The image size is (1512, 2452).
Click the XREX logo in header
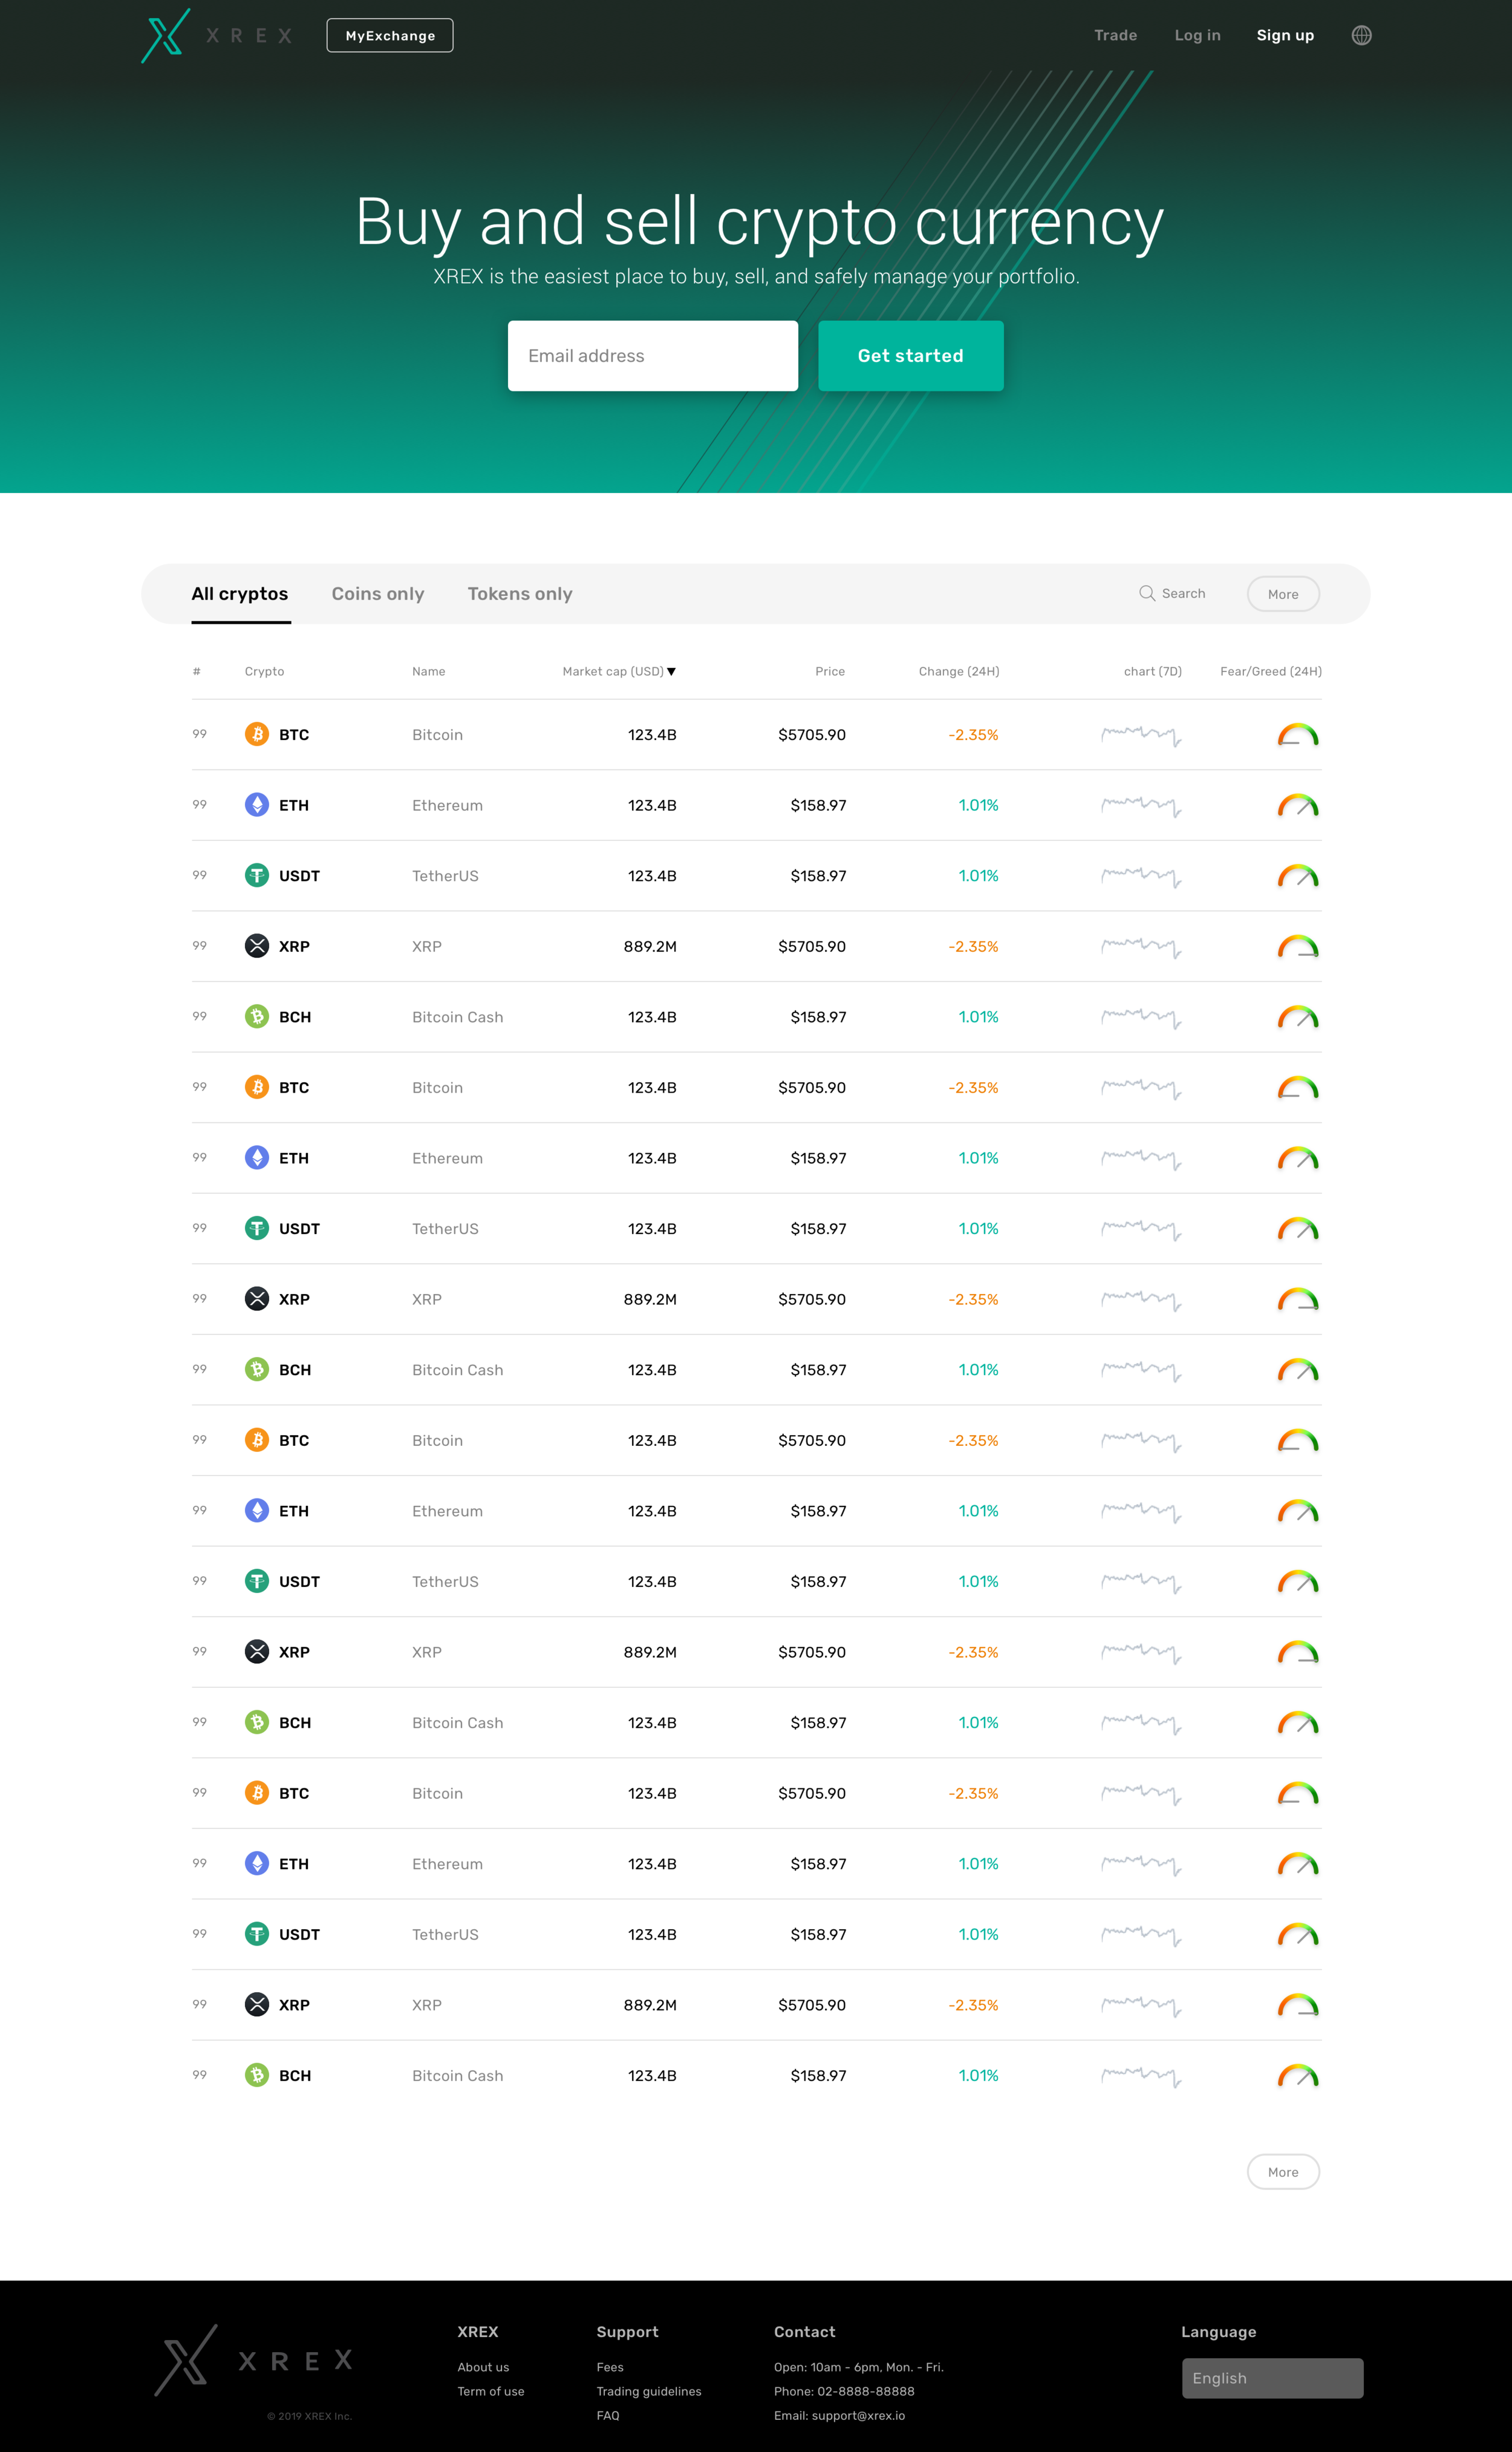(166, 36)
